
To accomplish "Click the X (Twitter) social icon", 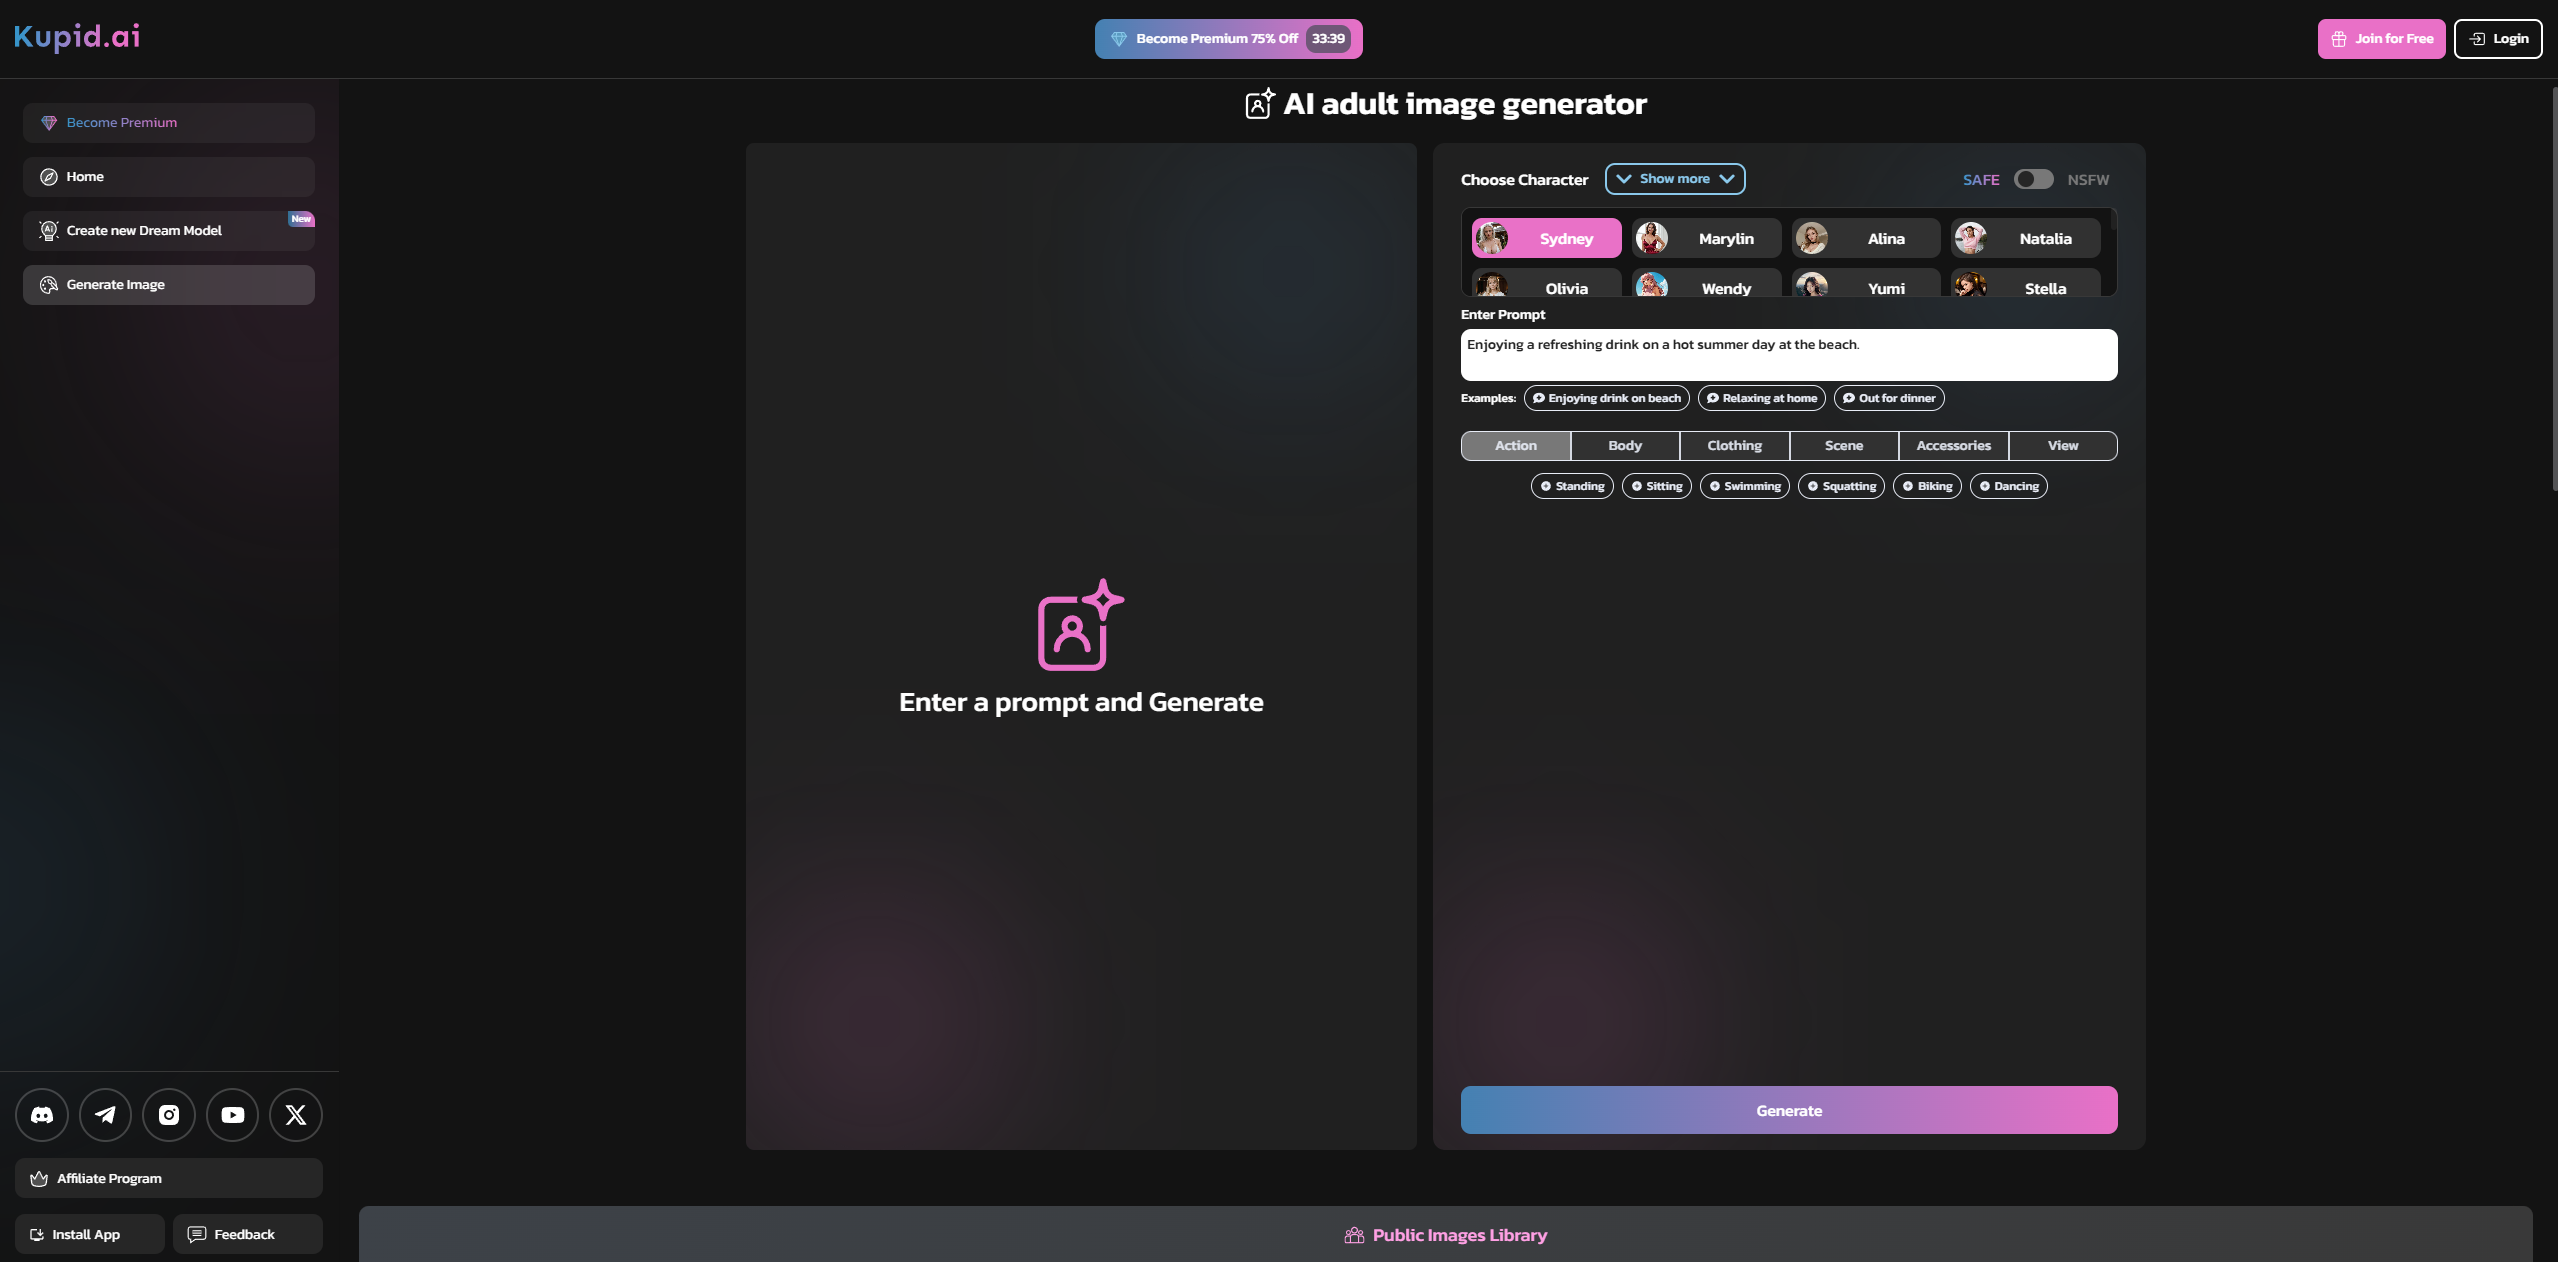I will 295,1114.
